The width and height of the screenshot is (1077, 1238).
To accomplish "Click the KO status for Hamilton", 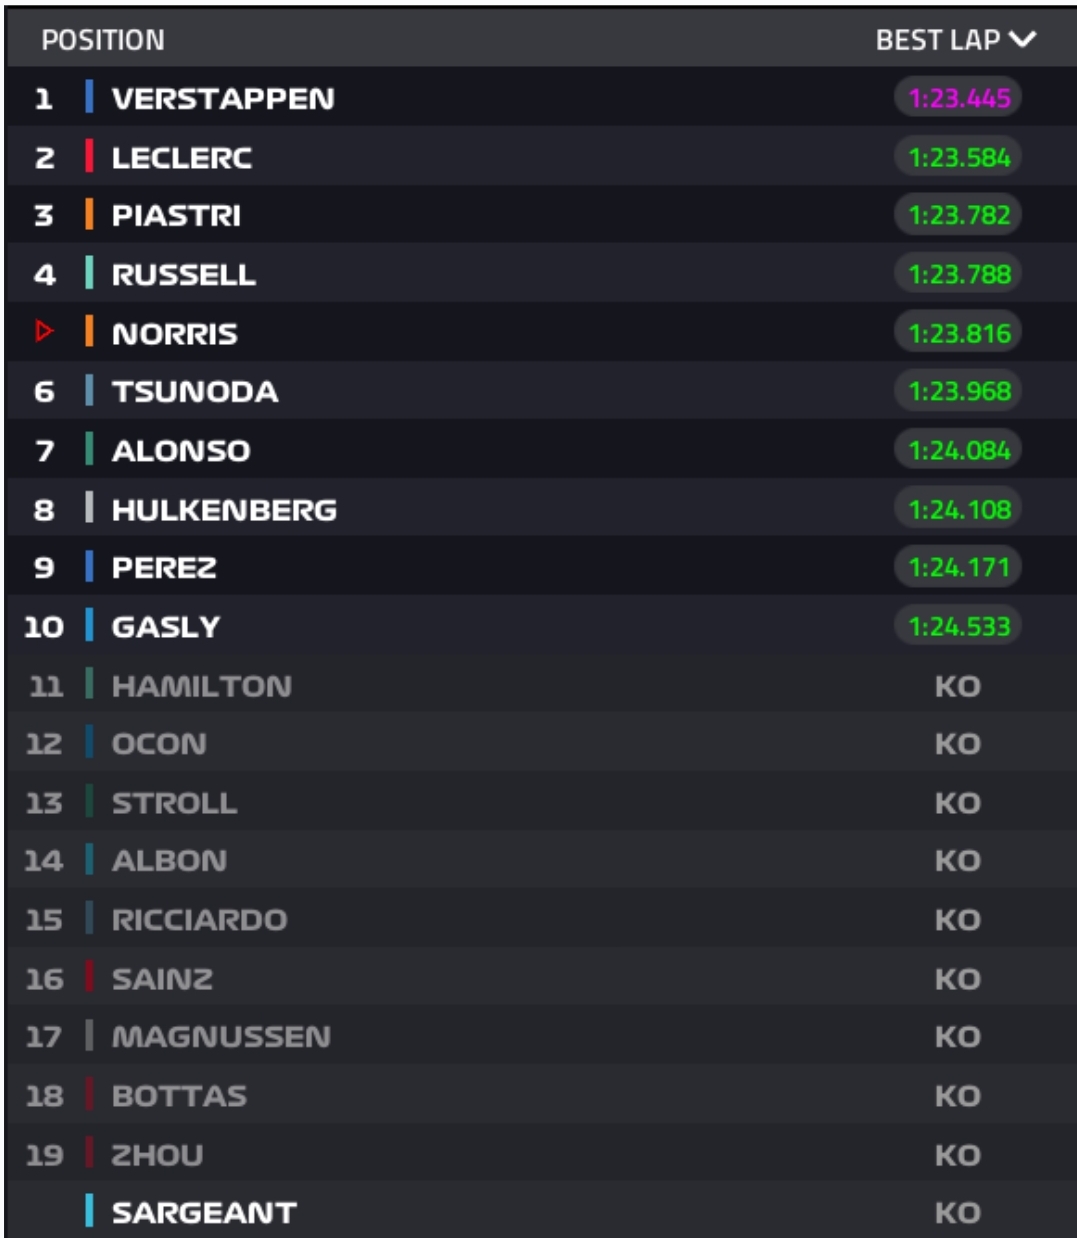I will [957, 686].
